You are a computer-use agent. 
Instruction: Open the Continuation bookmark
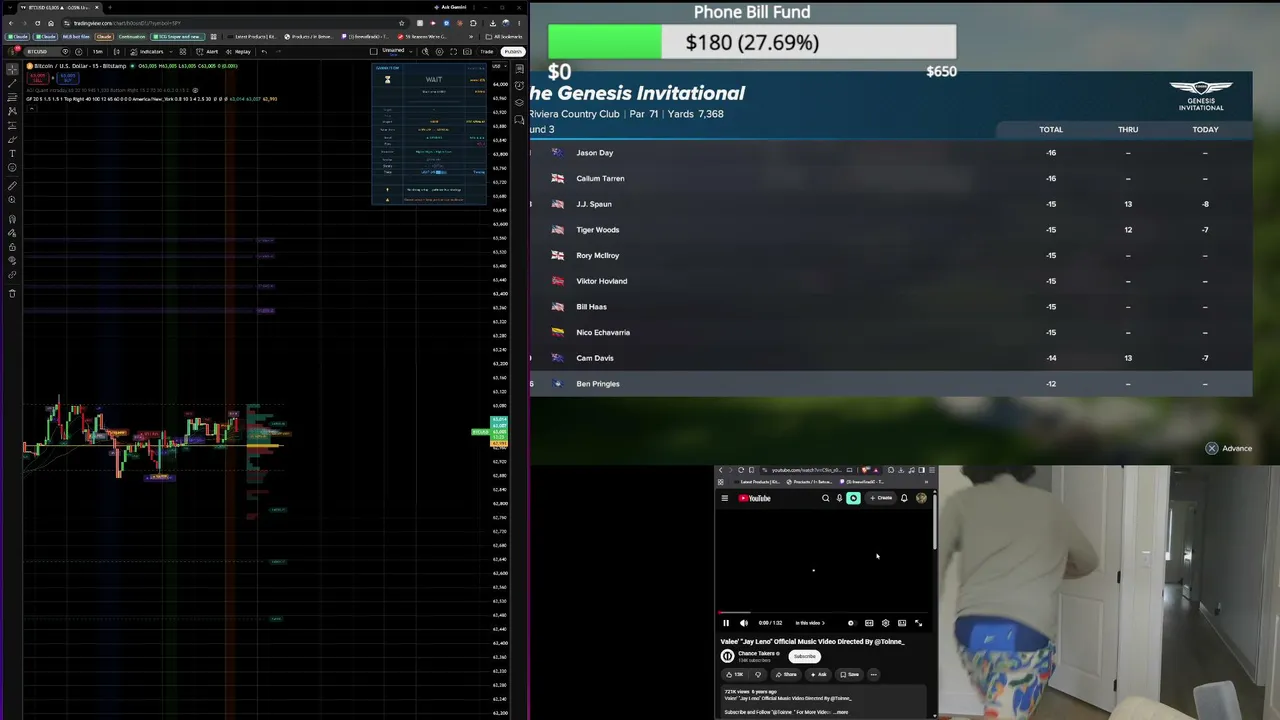point(132,37)
